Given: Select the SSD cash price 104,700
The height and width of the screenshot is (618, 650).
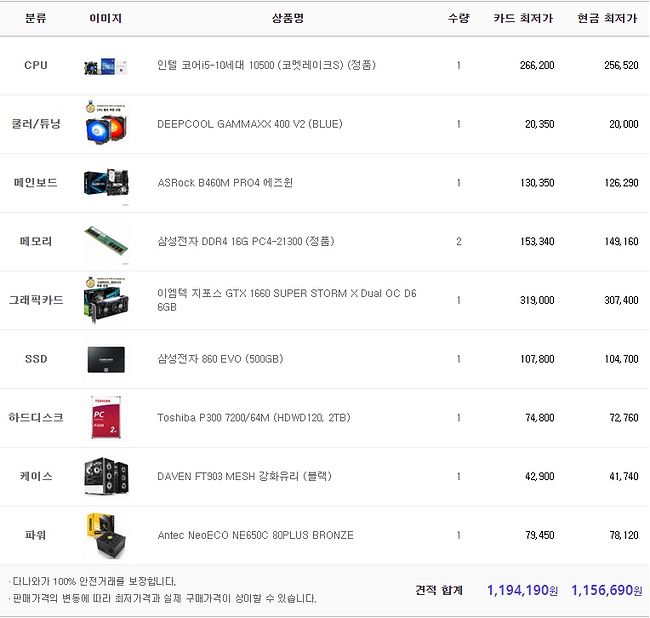Looking at the screenshot, I should 621,359.
